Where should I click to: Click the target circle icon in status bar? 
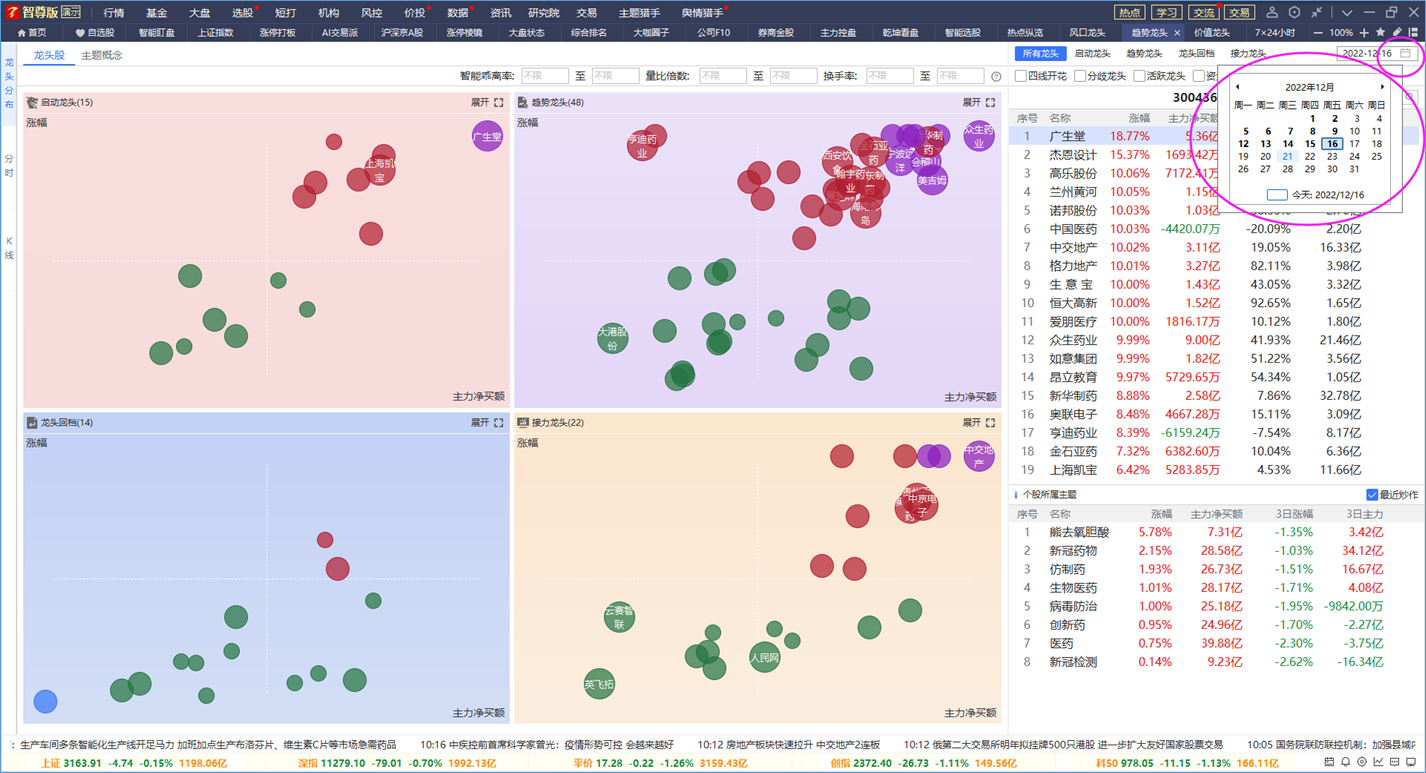point(1362,762)
